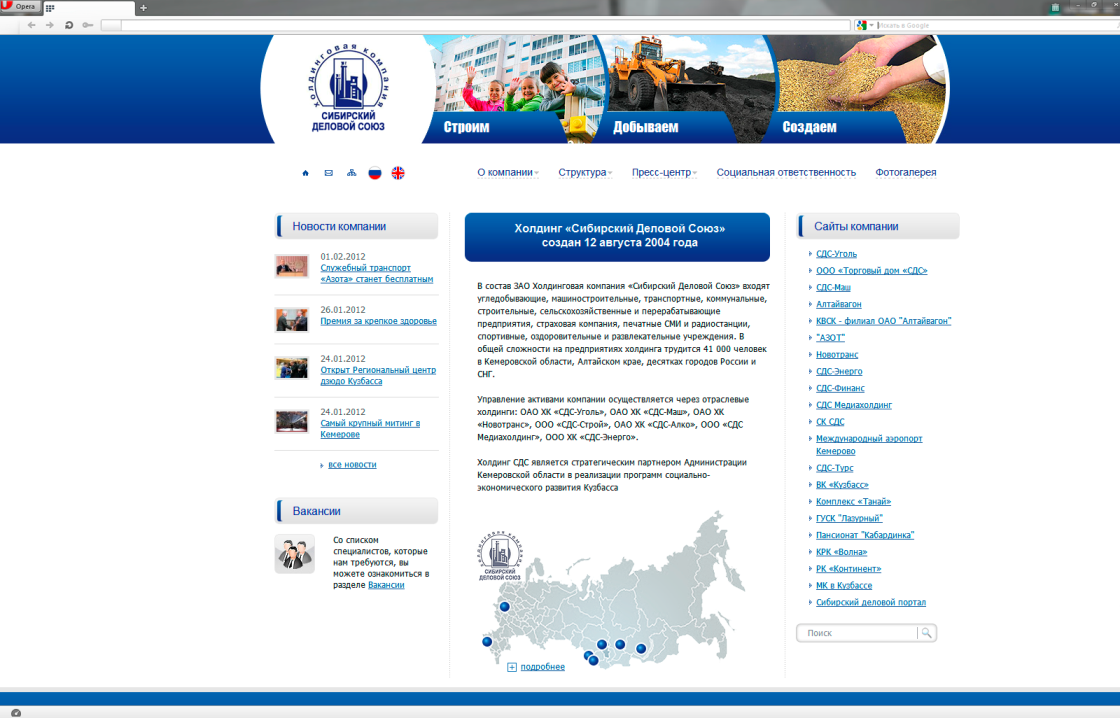Screen dimensions: 1120x718
Task: Open news Премия за крепкое здоровье
Action: (379, 321)
